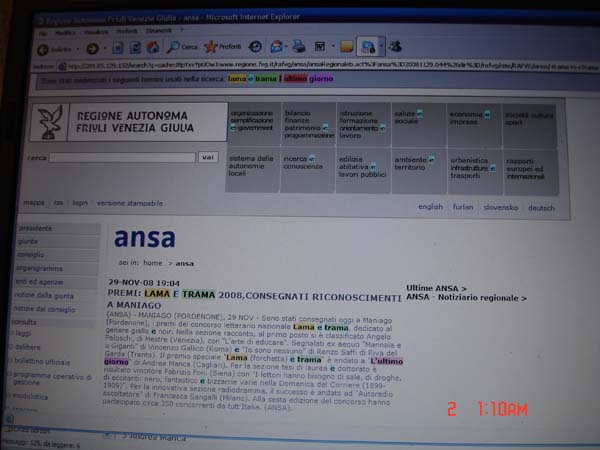
Task: Switch site language to slovensko
Action: tap(501, 207)
